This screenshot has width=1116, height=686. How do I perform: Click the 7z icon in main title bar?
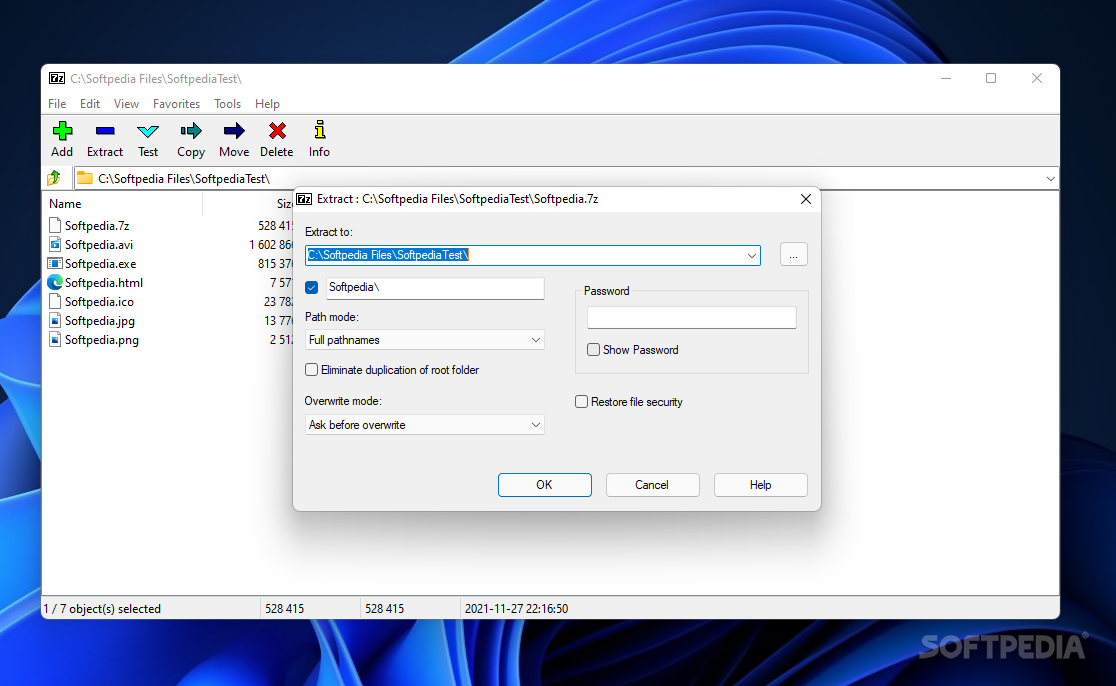pyautogui.click(x=57, y=78)
